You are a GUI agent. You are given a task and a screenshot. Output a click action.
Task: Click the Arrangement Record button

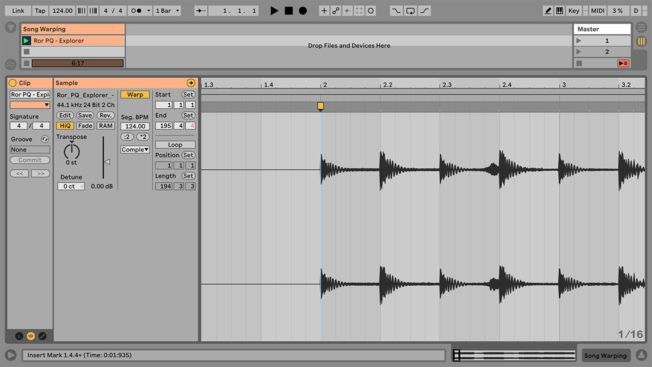tap(303, 11)
